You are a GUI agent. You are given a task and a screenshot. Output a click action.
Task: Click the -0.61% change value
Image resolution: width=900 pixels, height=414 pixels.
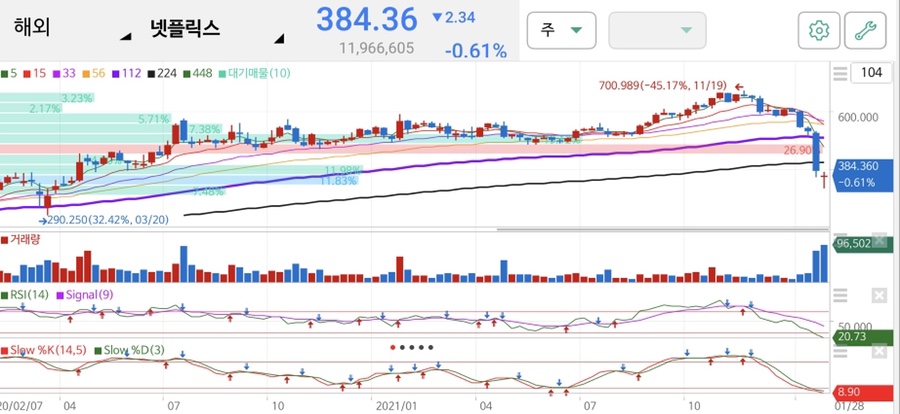[x=476, y=51]
